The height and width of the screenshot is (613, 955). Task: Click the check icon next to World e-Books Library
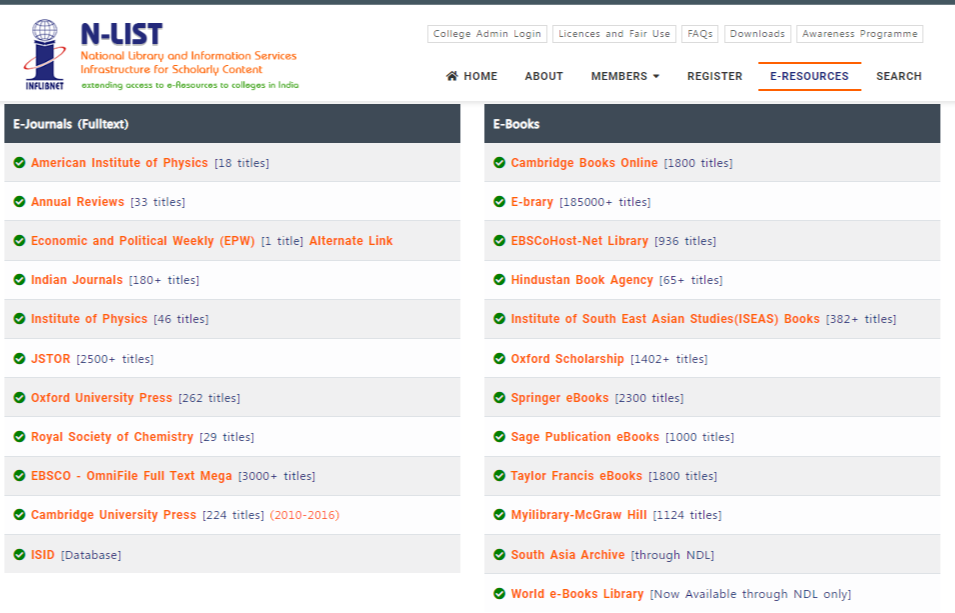pos(499,594)
